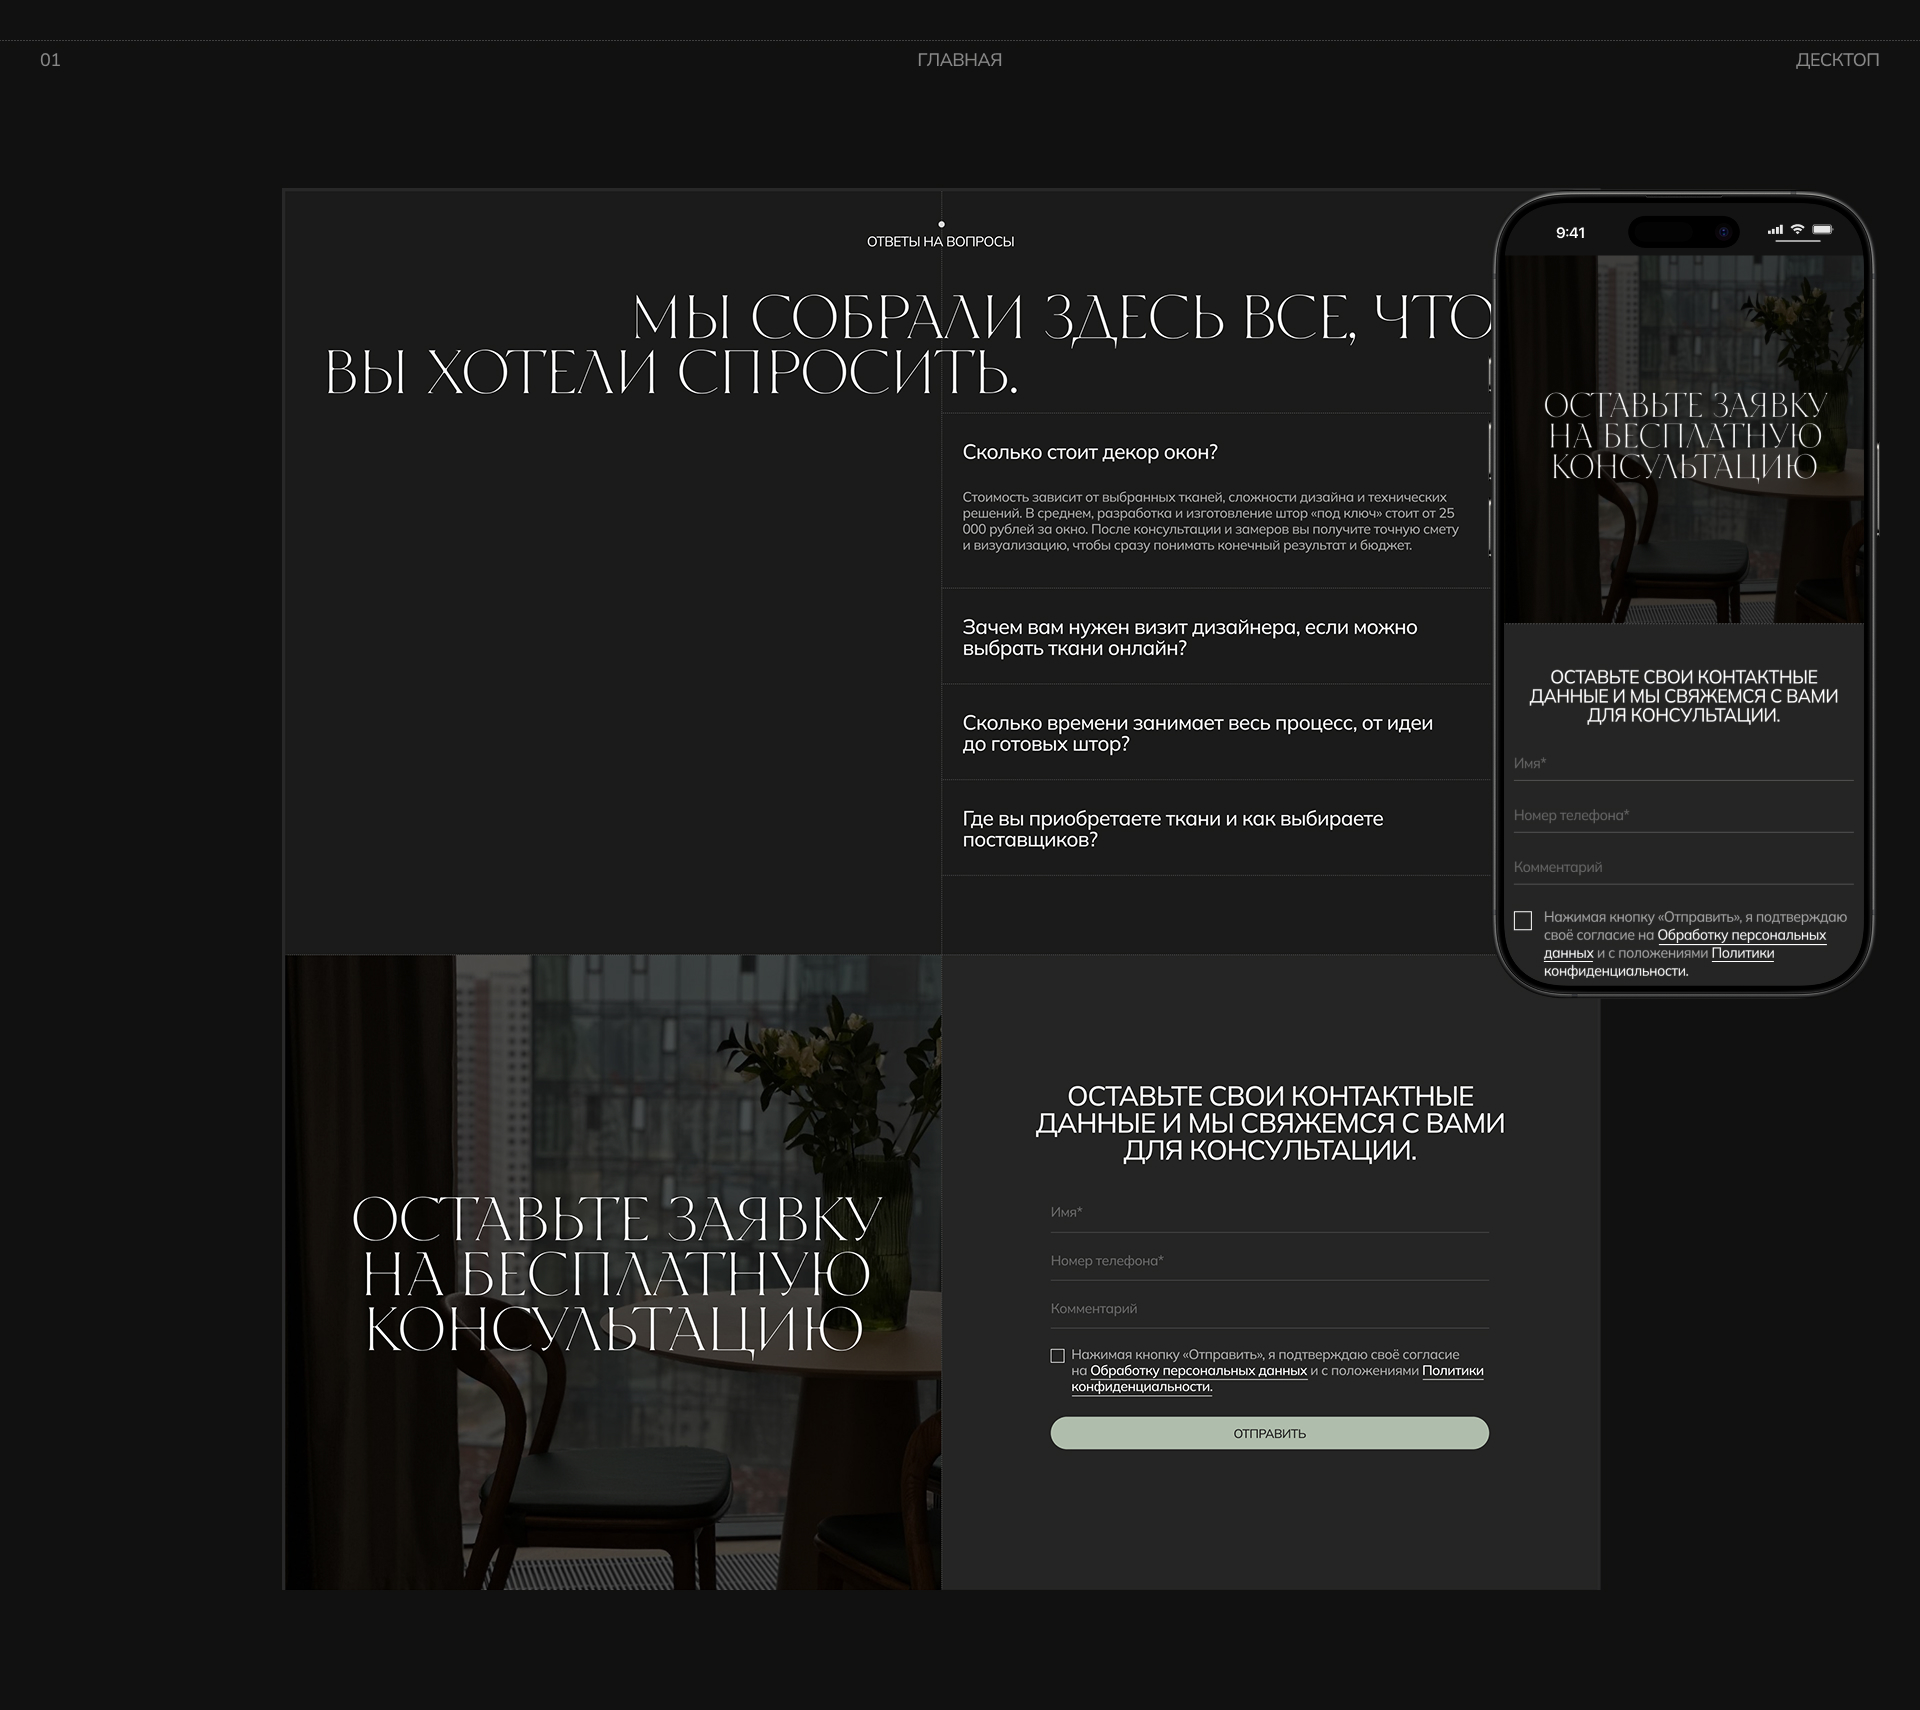1920x1710 pixels.
Task: Tap the mobile Номер телефона field
Action: click(1683, 816)
